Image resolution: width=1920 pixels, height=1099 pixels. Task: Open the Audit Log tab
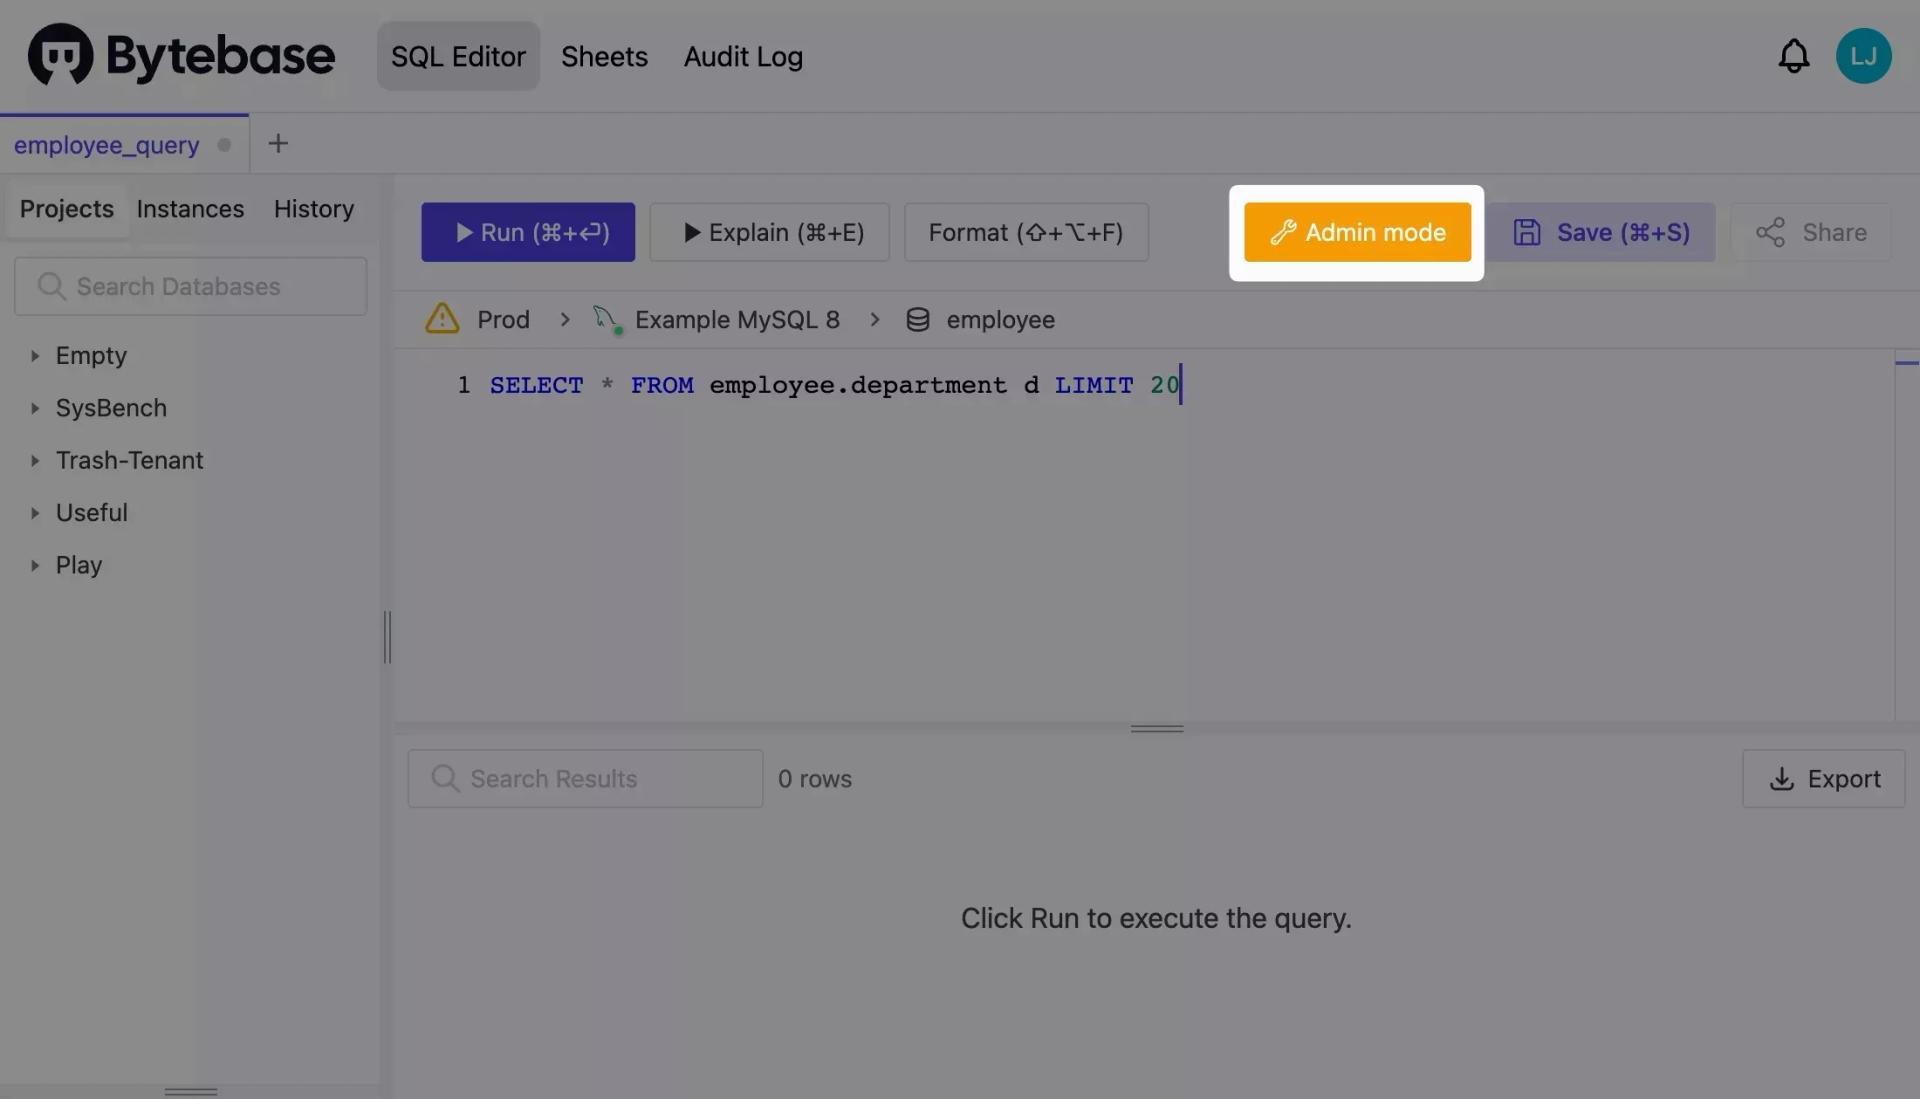pos(744,55)
